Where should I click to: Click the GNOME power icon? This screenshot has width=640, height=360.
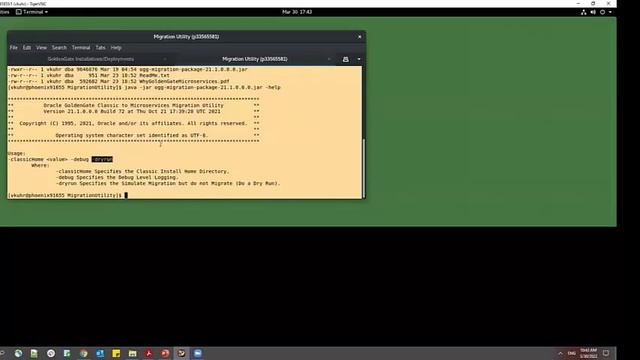point(602,12)
